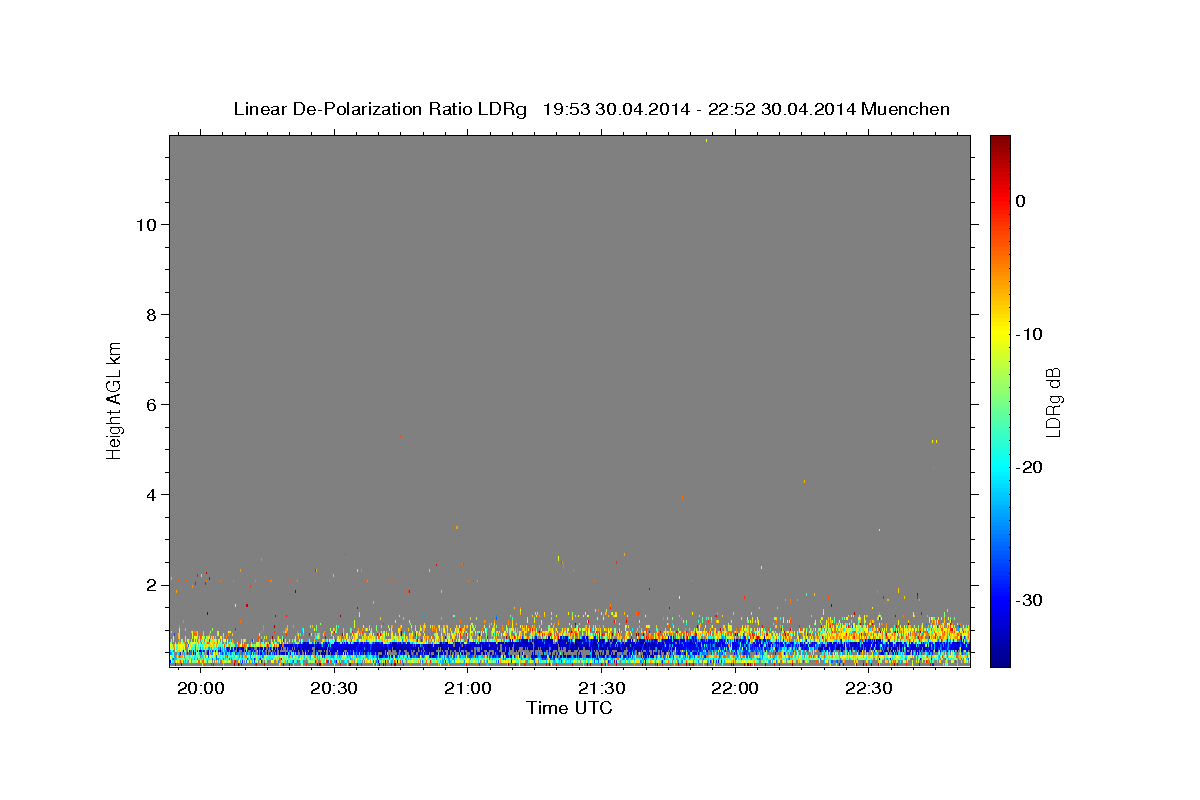
Task: Click the 21:30 time tick label
Action: coord(602,689)
